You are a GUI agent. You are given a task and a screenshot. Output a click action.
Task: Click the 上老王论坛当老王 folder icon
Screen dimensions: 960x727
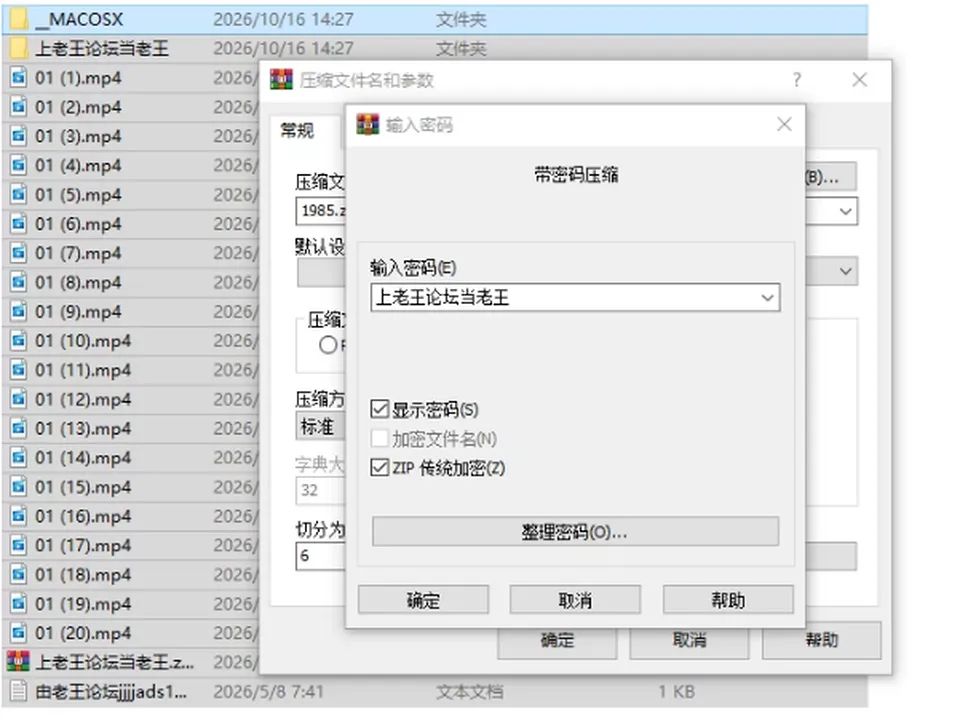point(19,48)
